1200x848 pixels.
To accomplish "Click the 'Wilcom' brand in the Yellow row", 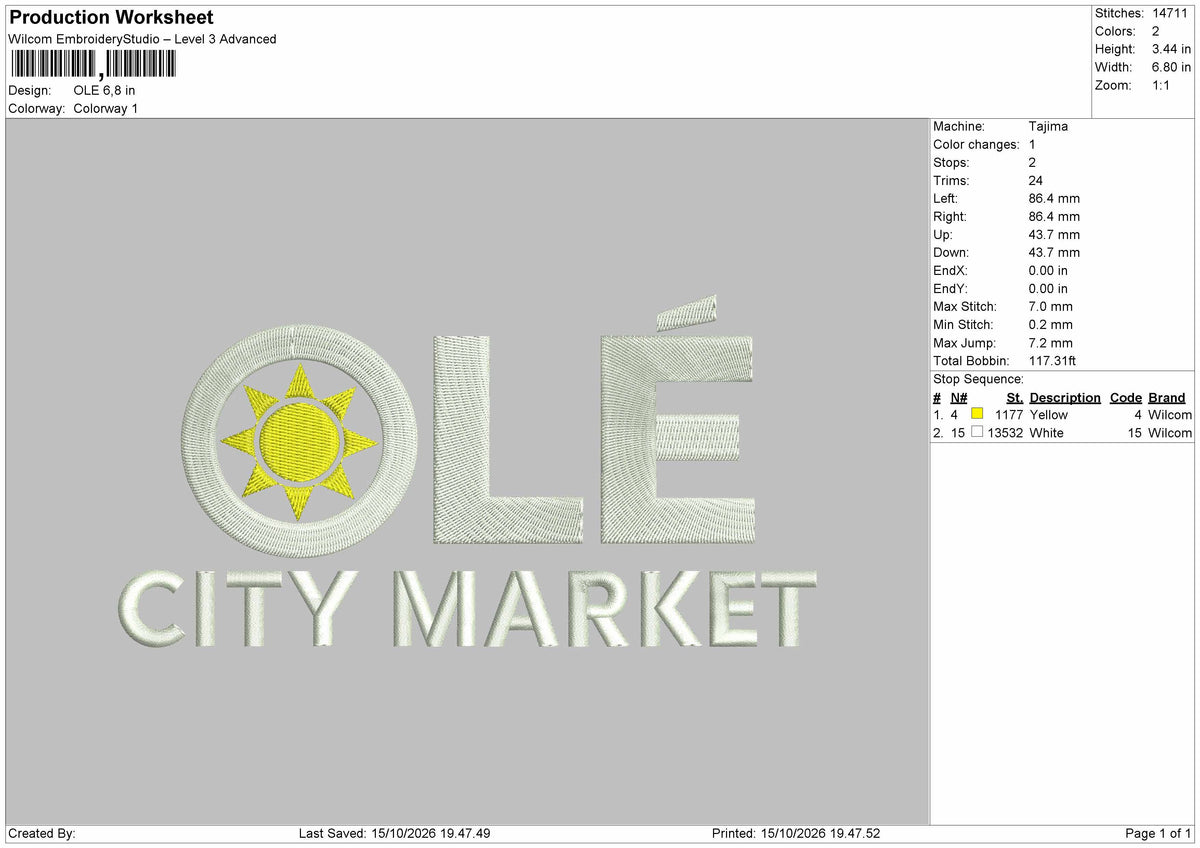I will (x=1170, y=414).
